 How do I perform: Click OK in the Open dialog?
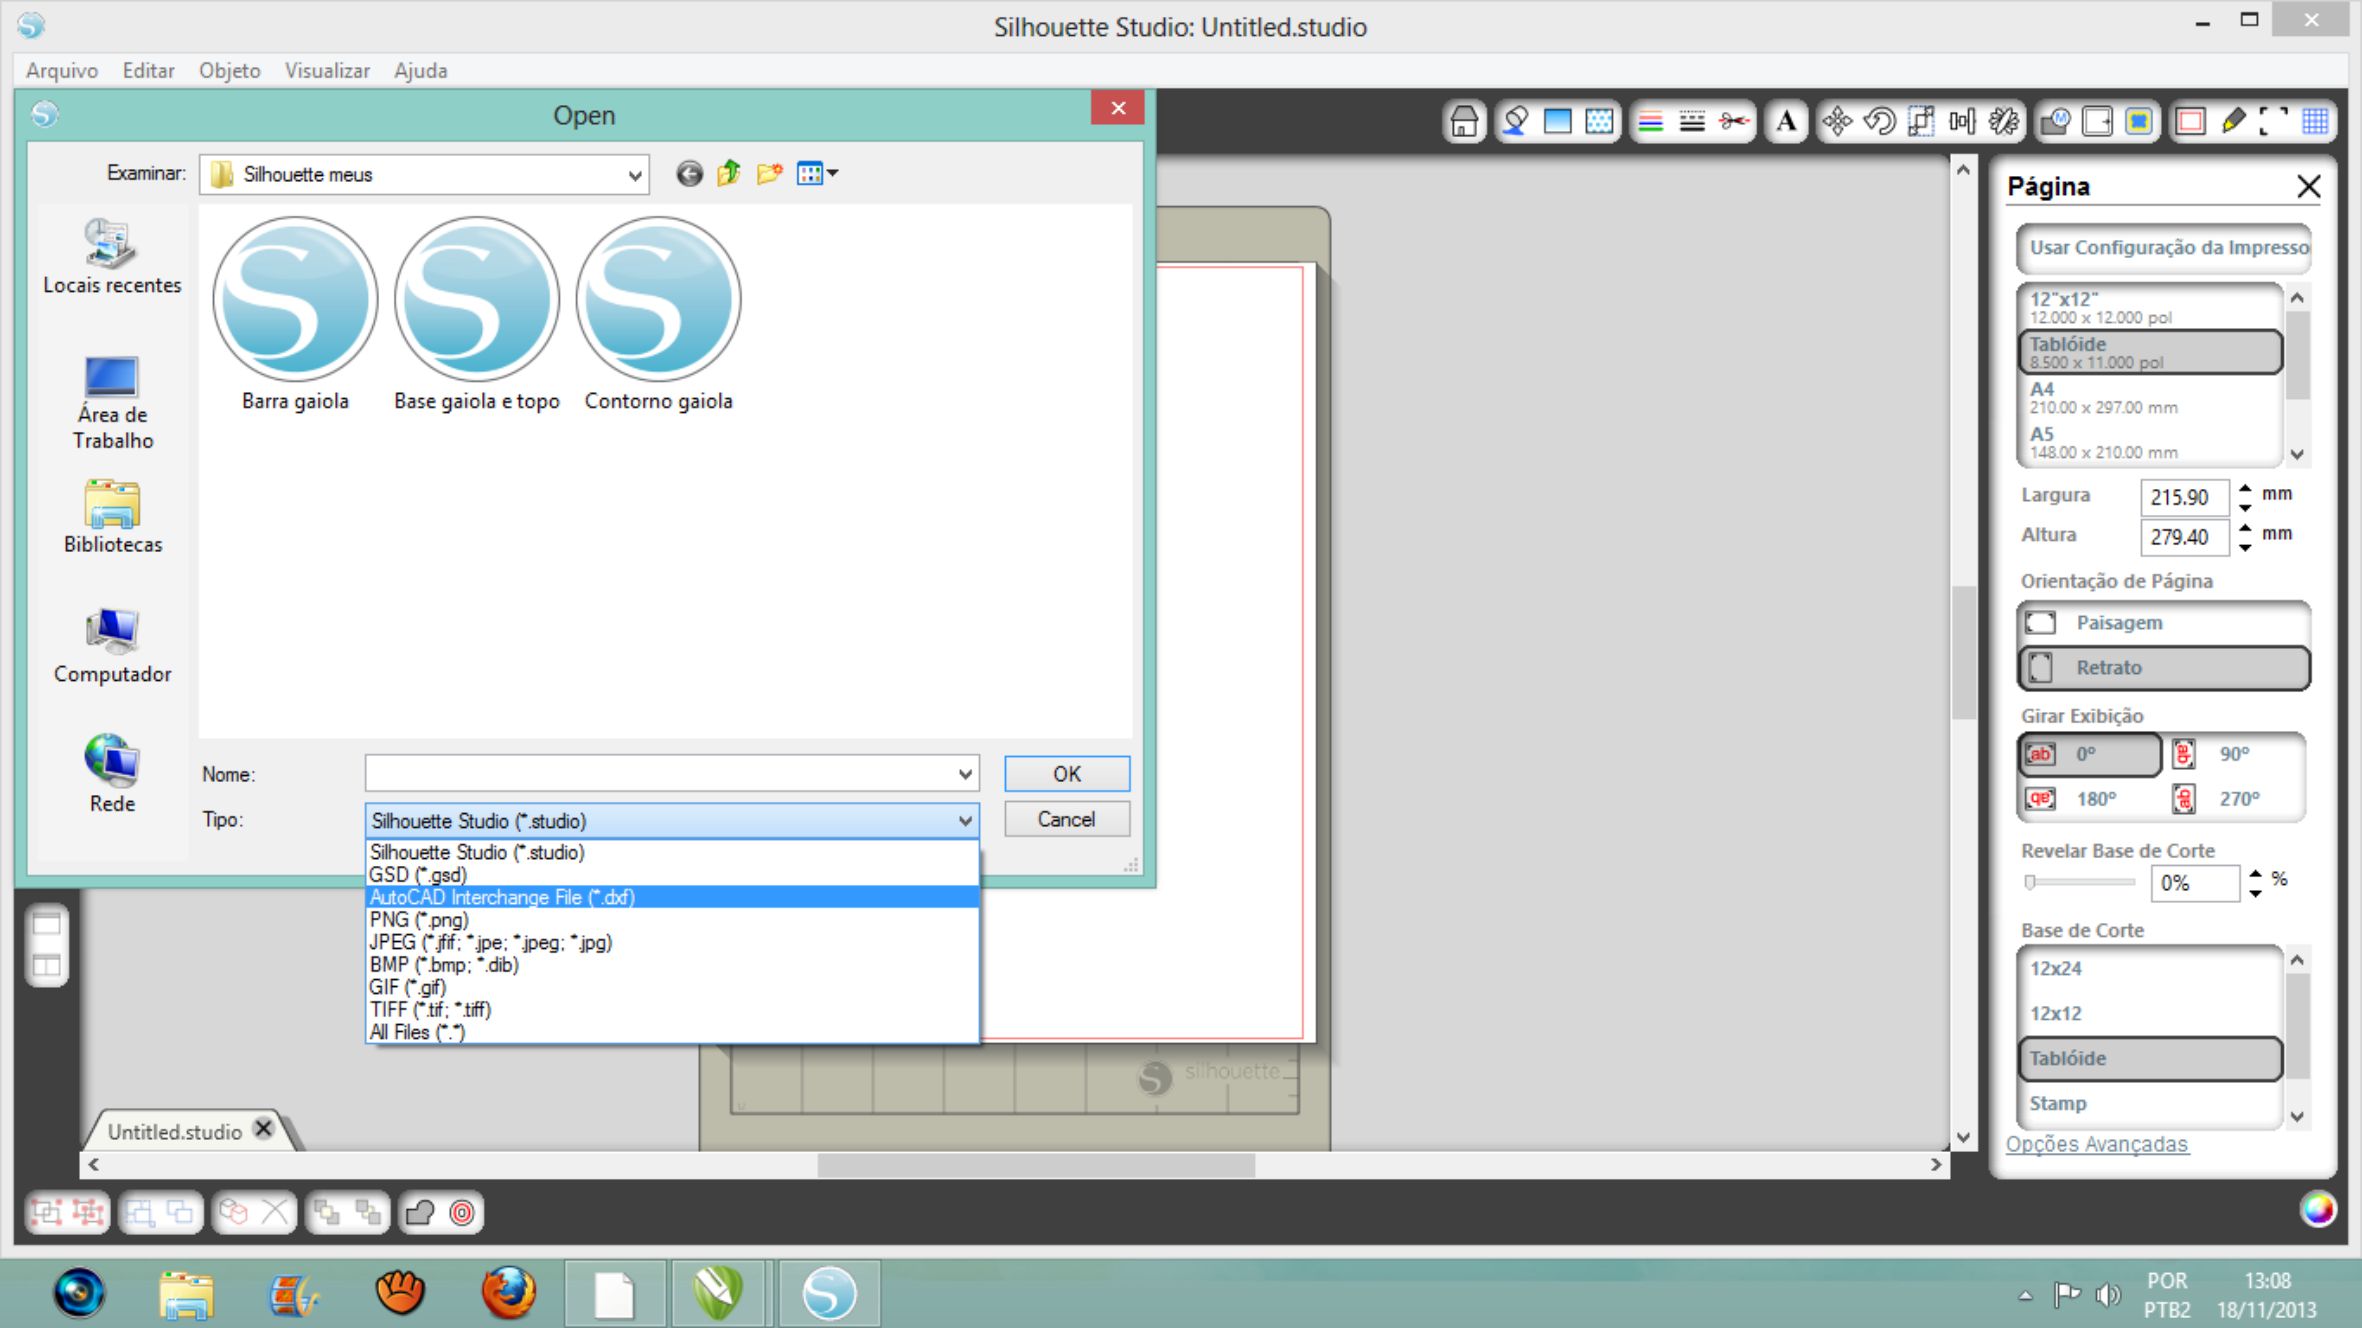[1067, 774]
